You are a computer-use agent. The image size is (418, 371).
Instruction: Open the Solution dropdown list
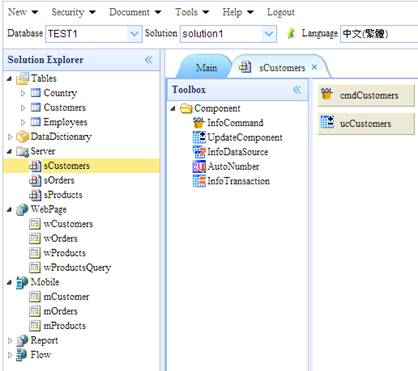(269, 34)
